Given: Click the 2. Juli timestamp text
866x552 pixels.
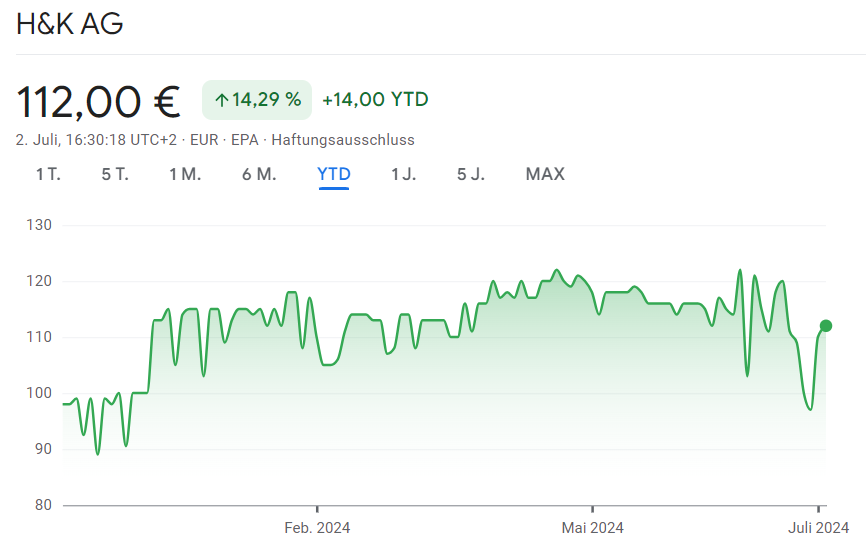Looking at the screenshot, I should pos(97,140).
